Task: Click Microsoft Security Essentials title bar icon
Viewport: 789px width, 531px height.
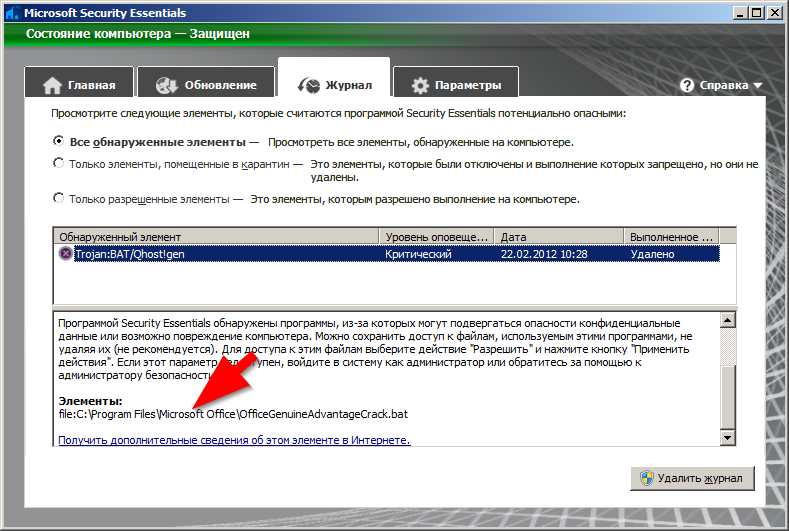Action: (12, 13)
